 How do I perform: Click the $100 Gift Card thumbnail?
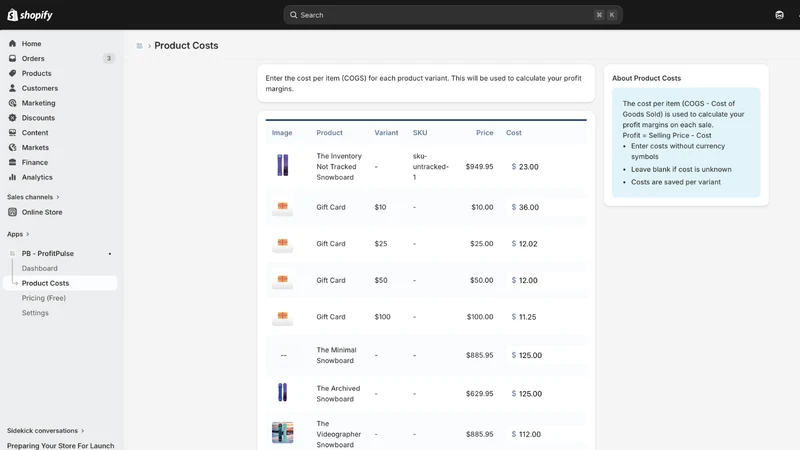pos(283,317)
